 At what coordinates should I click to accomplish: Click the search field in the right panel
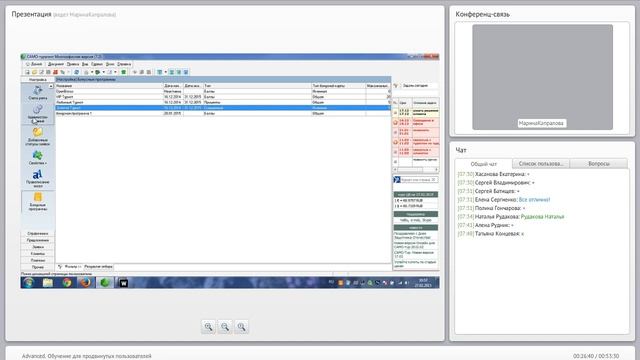(x=419, y=180)
